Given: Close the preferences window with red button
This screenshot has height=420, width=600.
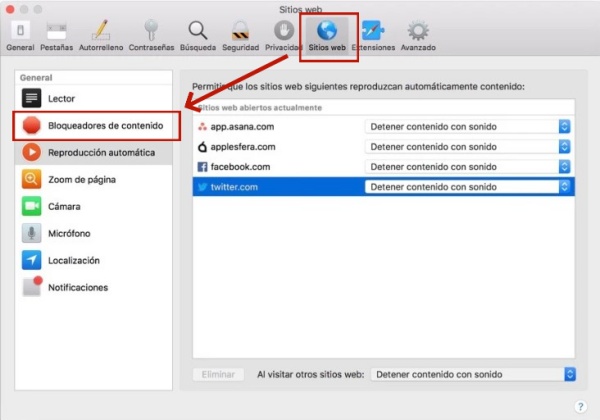Looking at the screenshot, I should tap(10, 9).
